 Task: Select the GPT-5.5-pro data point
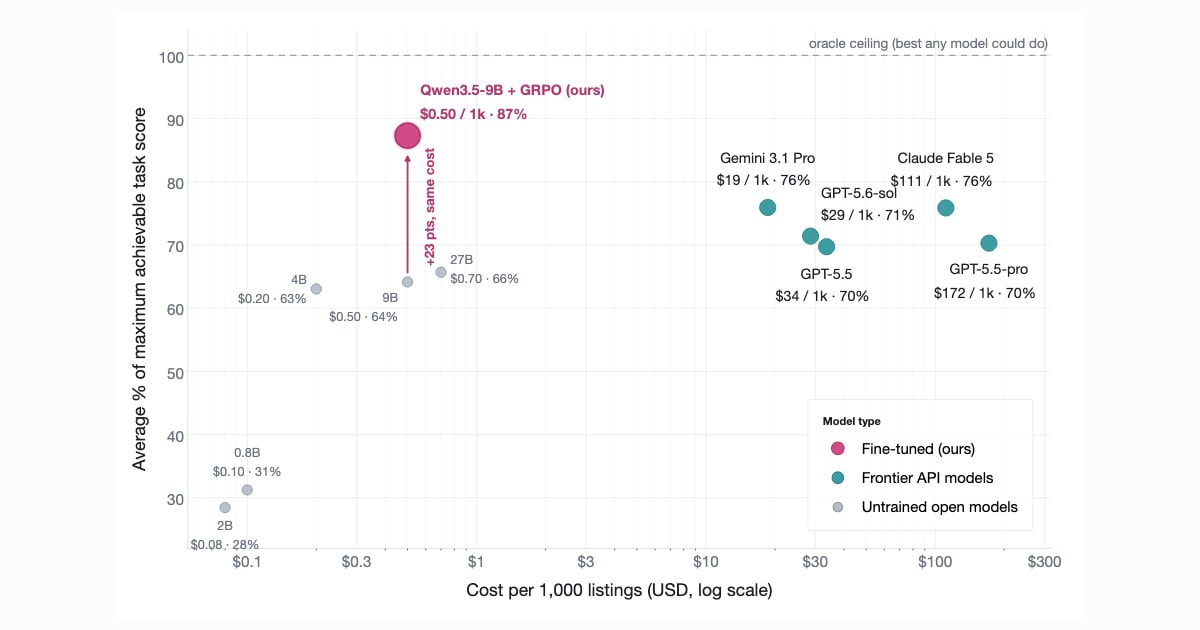(x=989, y=243)
